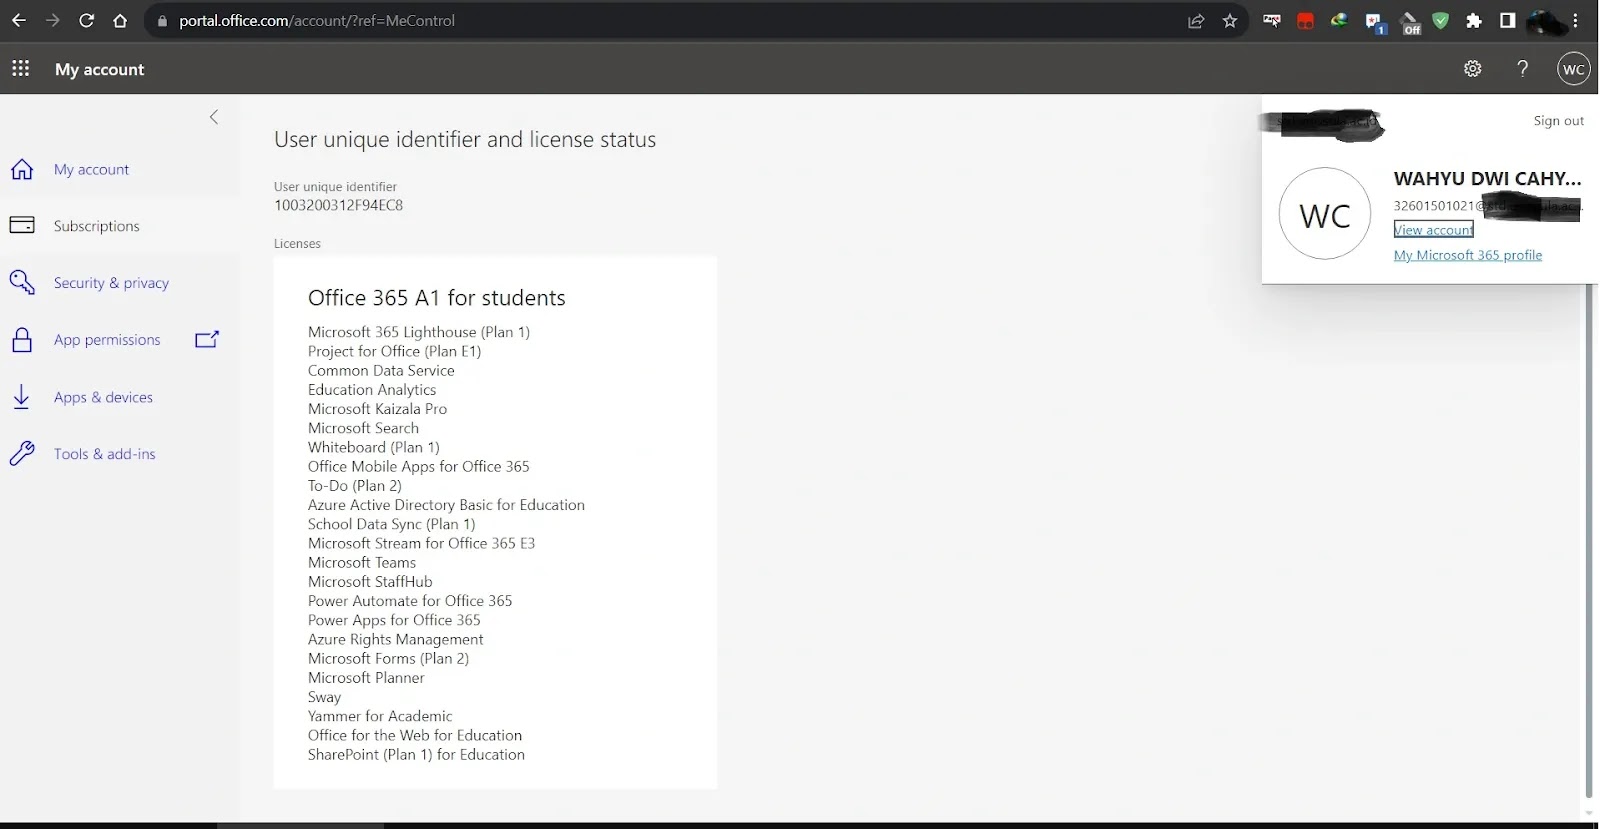Image resolution: width=1600 pixels, height=829 pixels.
Task: Click Microsoft Kaizala Pro license text
Action: (x=377, y=409)
